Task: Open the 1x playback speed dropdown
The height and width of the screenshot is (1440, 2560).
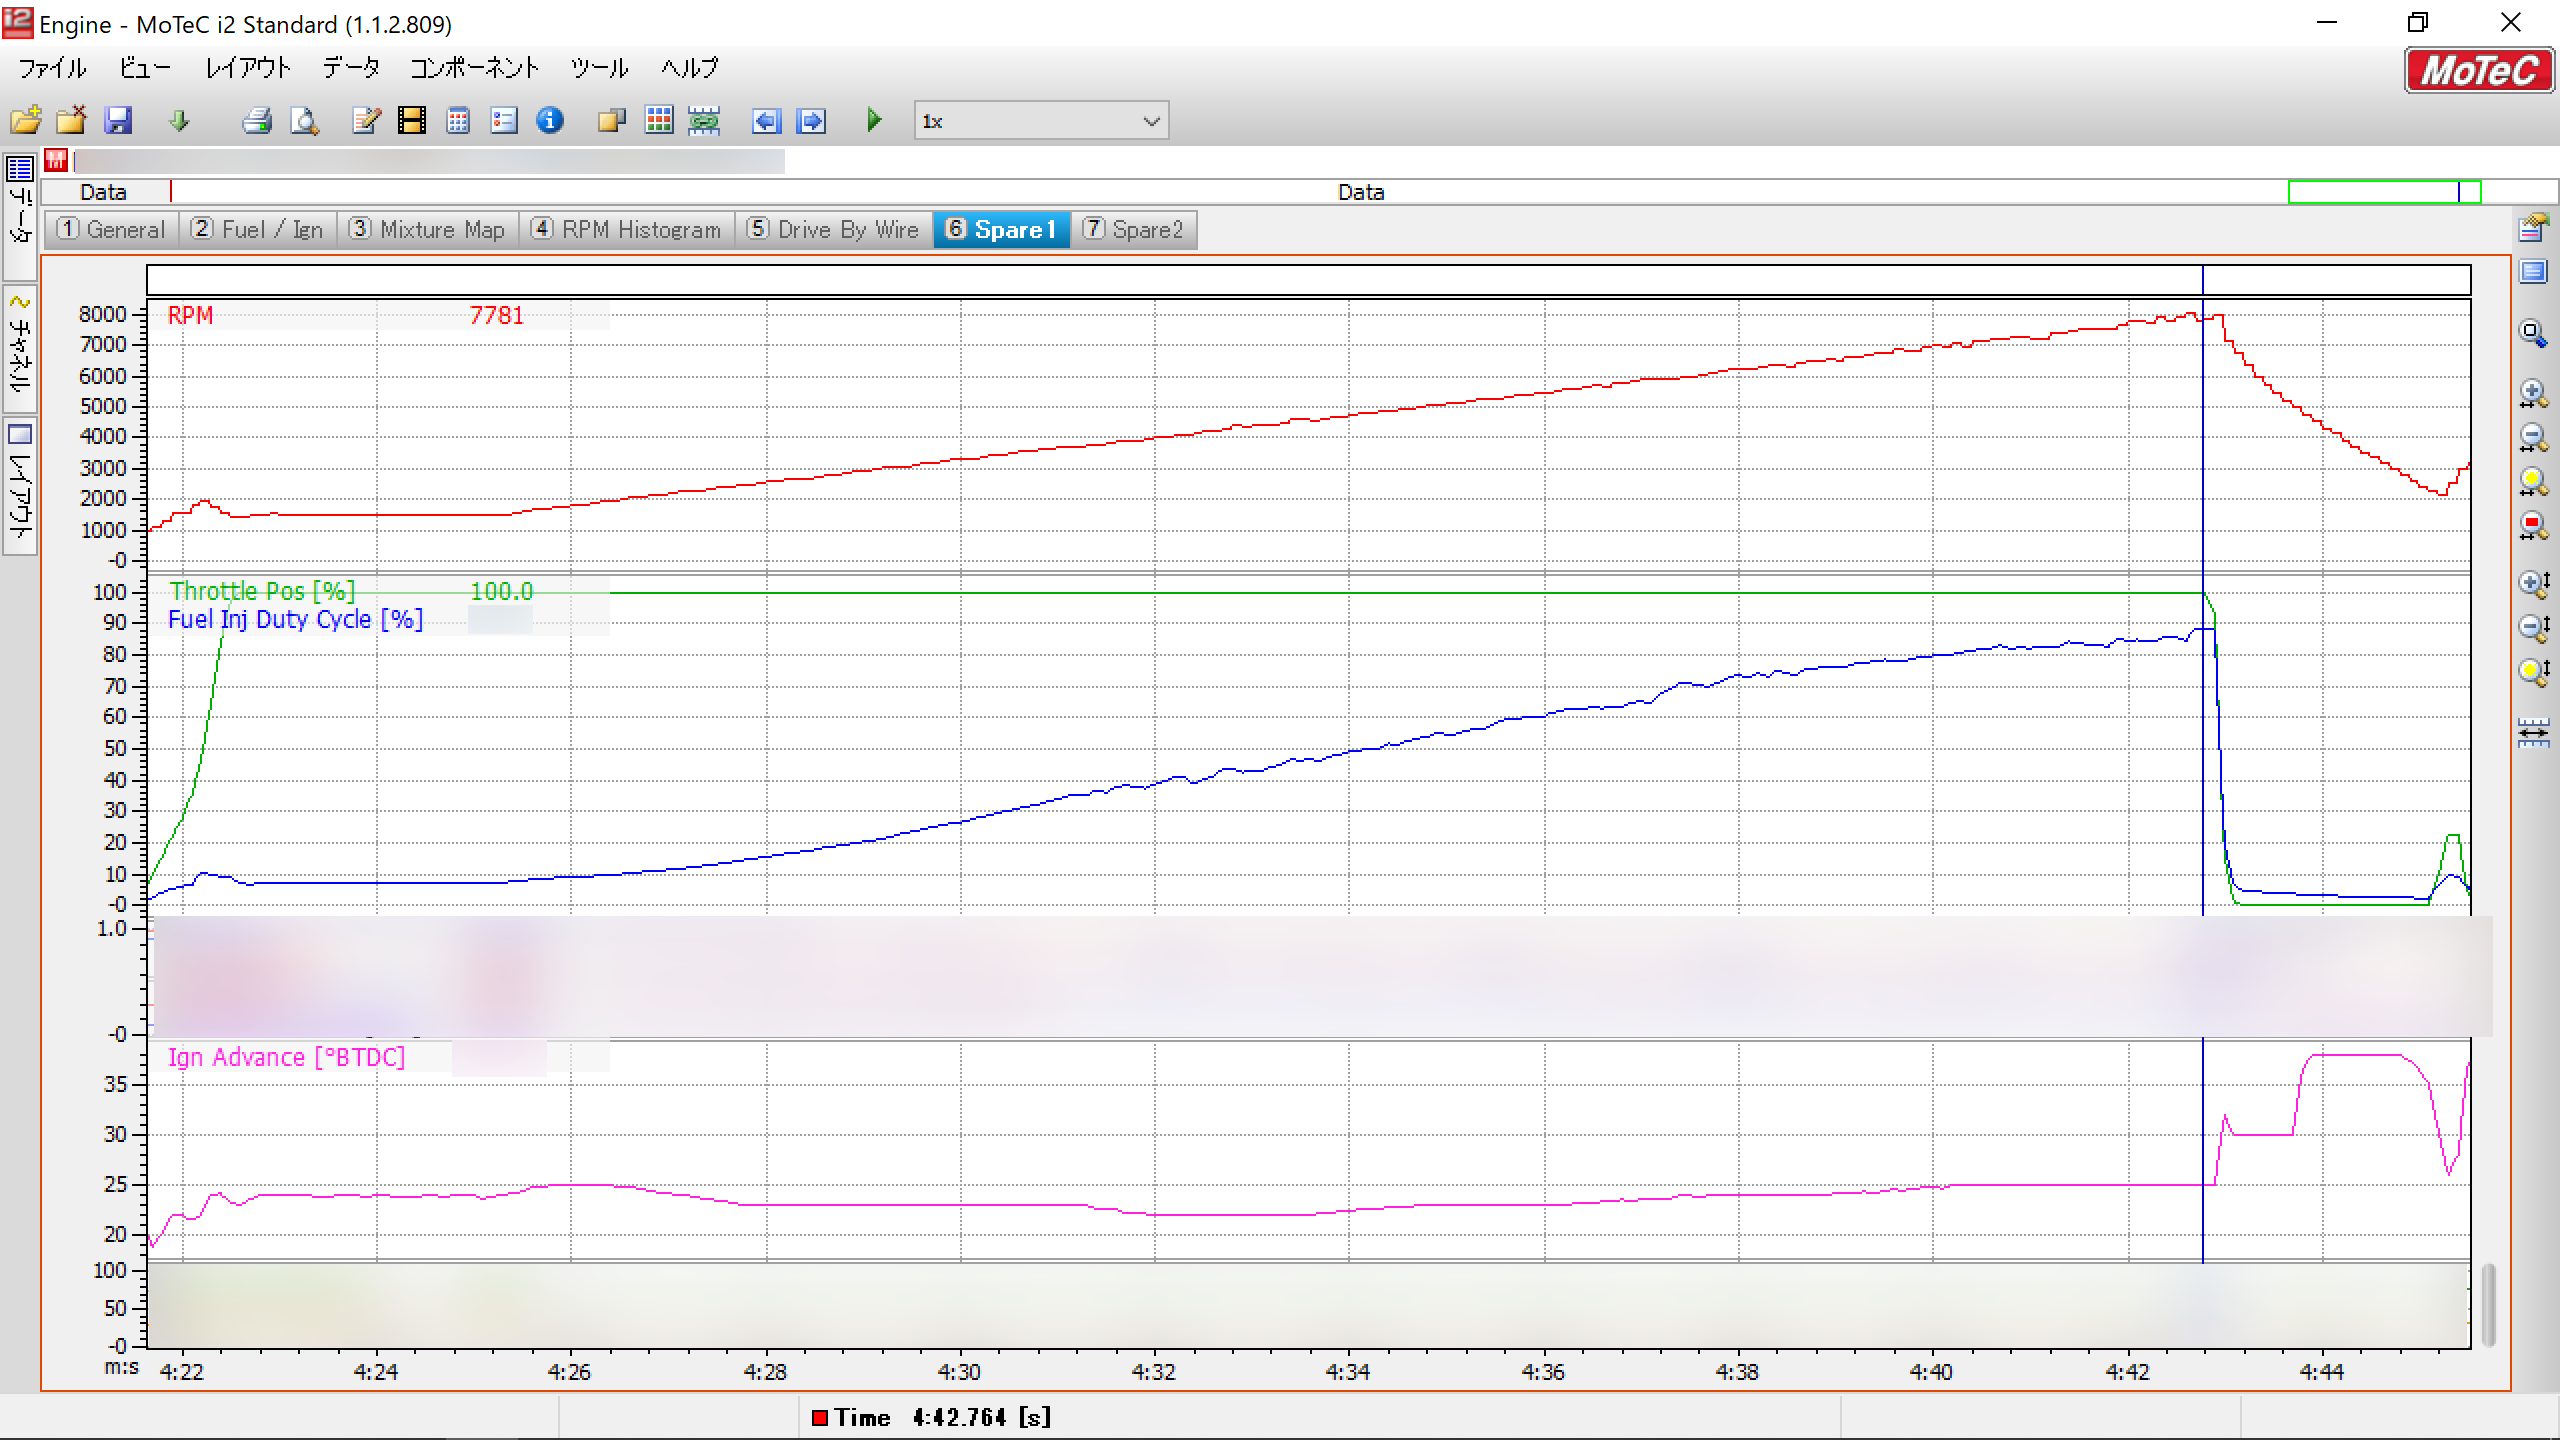Action: tap(1151, 121)
